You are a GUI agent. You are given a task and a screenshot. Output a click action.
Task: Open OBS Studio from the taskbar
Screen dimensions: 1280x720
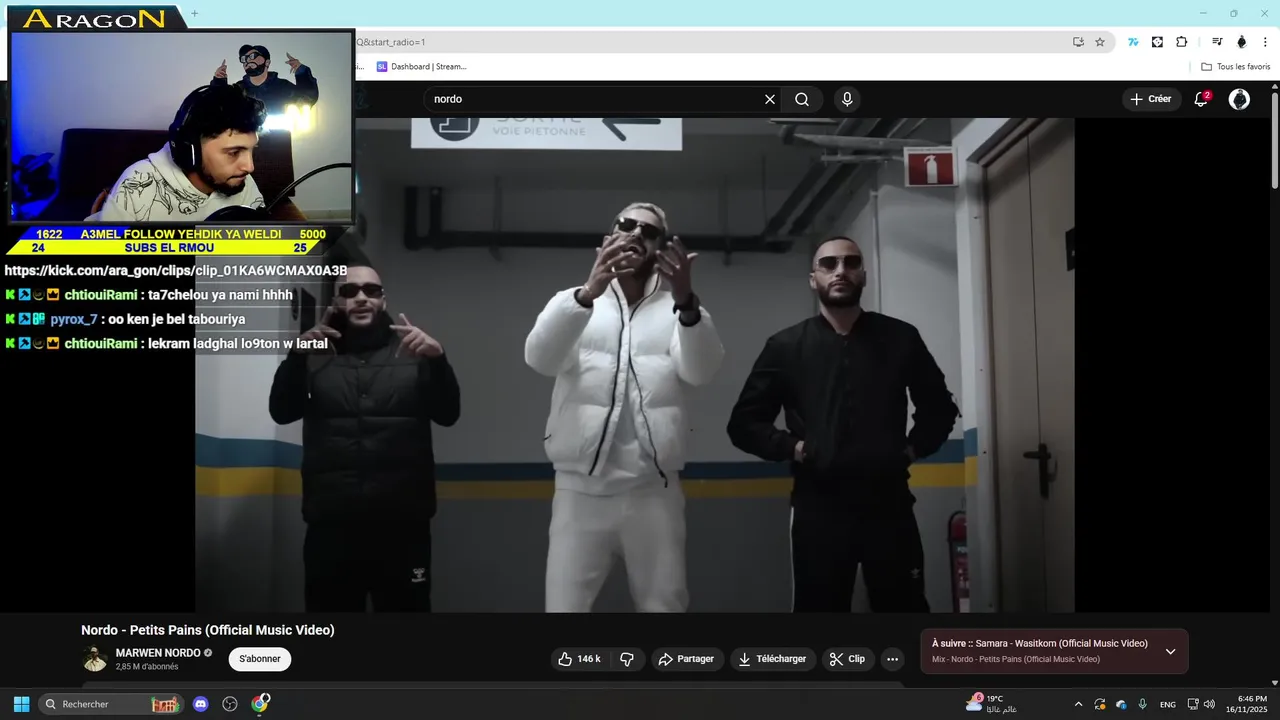click(x=230, y=704)
